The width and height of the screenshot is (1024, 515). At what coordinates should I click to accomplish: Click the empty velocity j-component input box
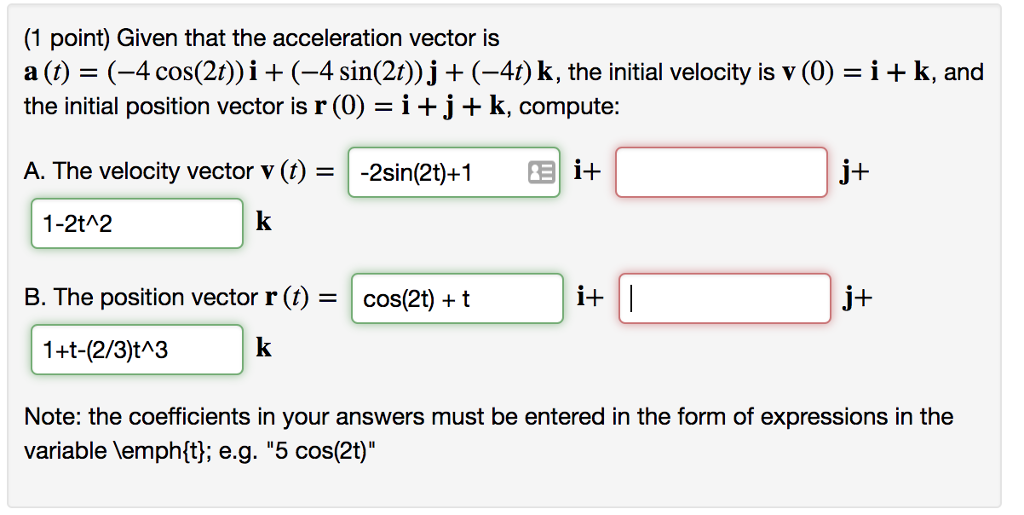tap(721, 172)
